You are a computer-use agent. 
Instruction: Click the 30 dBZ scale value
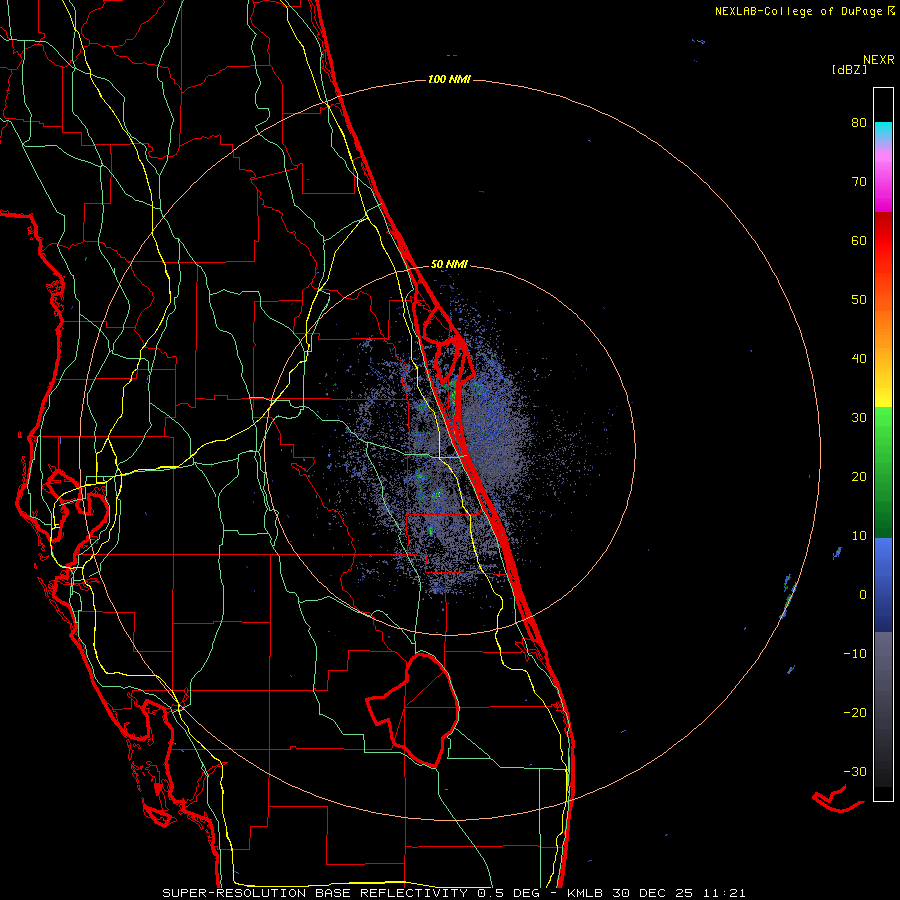click(x=859, y=417)
